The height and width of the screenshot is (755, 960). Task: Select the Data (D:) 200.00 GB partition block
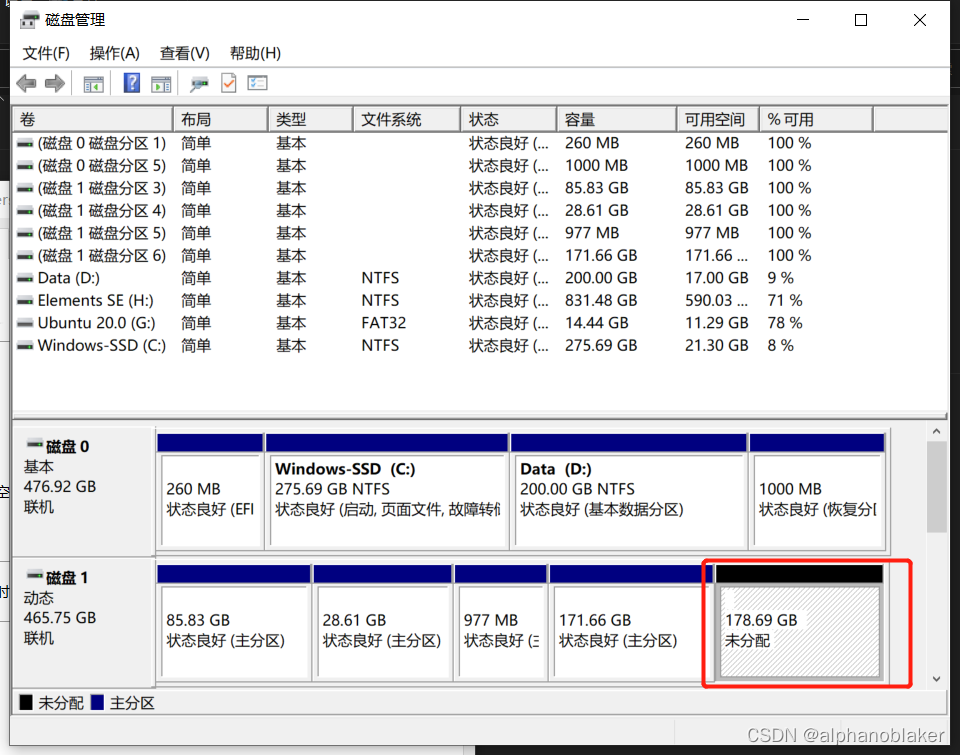click(629, 490)
